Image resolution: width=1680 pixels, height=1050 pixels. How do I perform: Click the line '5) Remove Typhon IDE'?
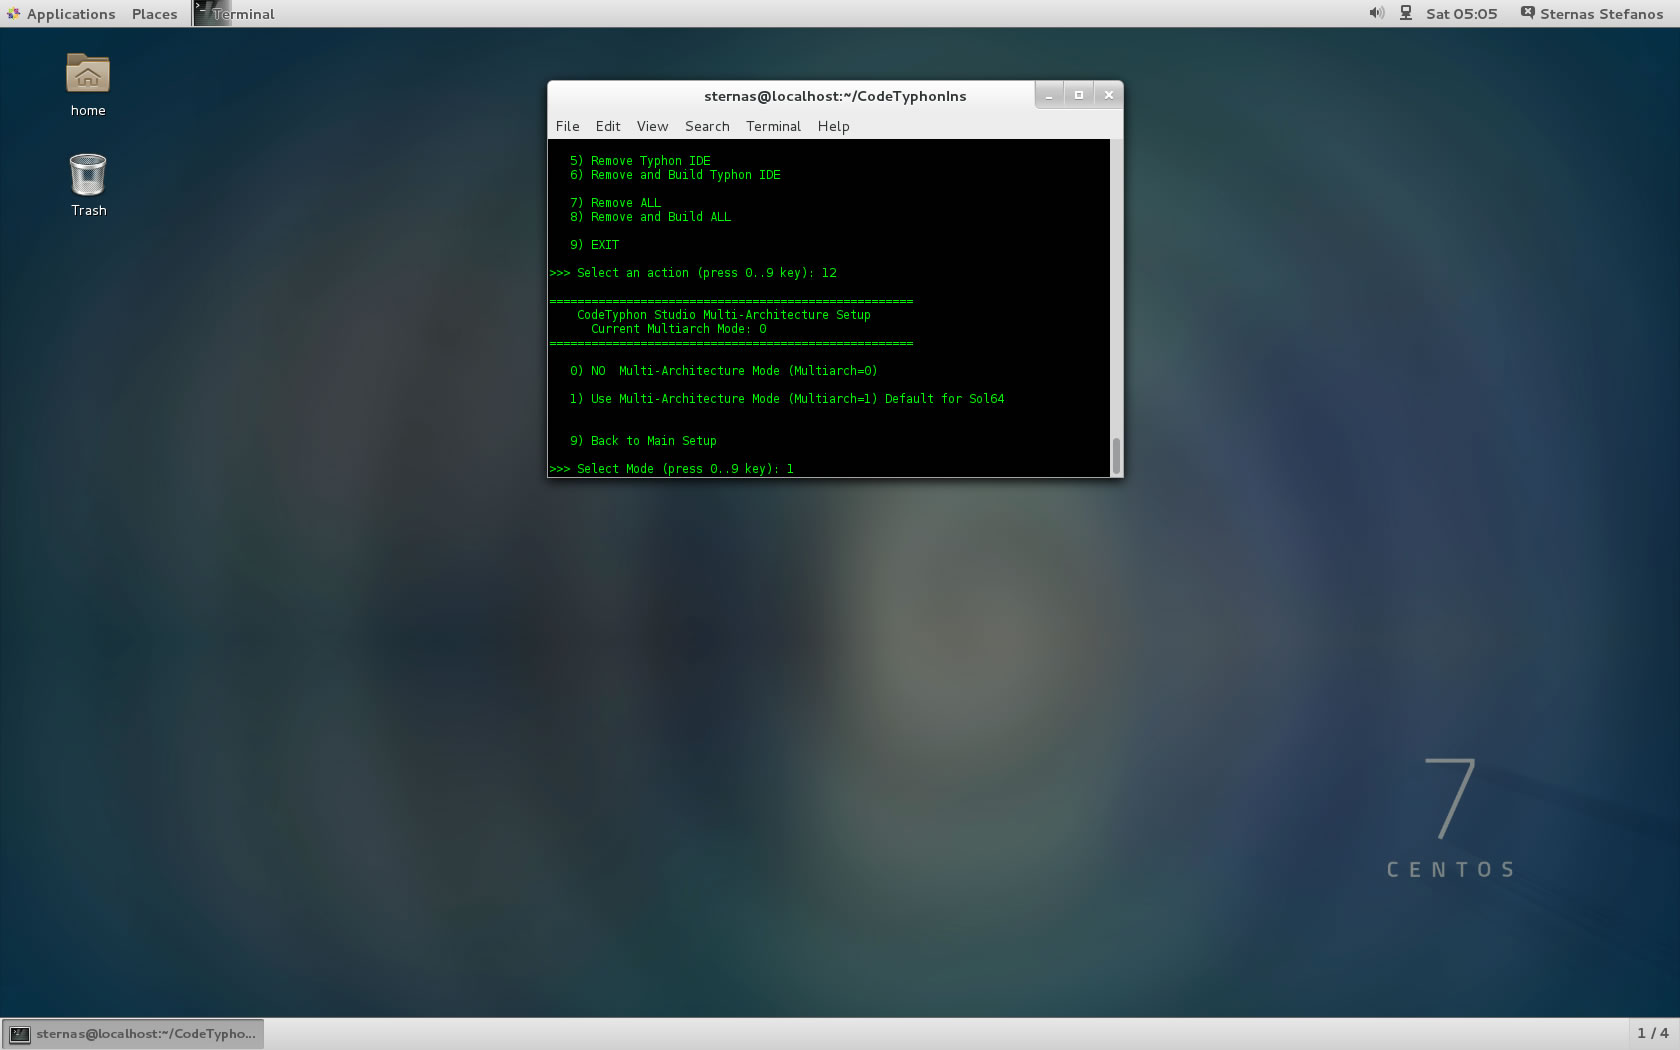(640, 161)
